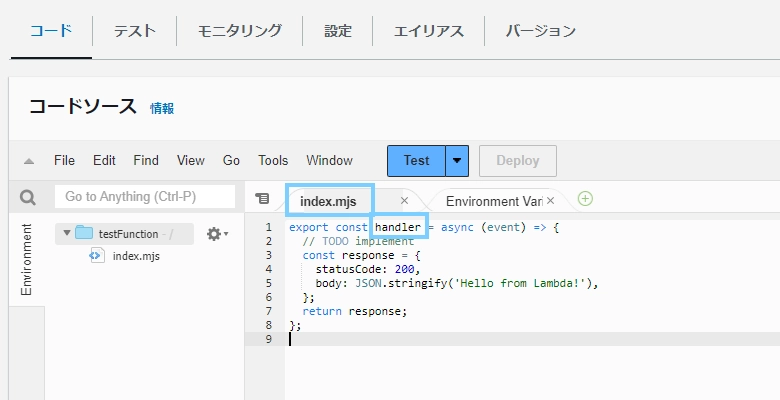
Task: Click the index.mjs file icon in tree
Action: [x=97, y=256]
